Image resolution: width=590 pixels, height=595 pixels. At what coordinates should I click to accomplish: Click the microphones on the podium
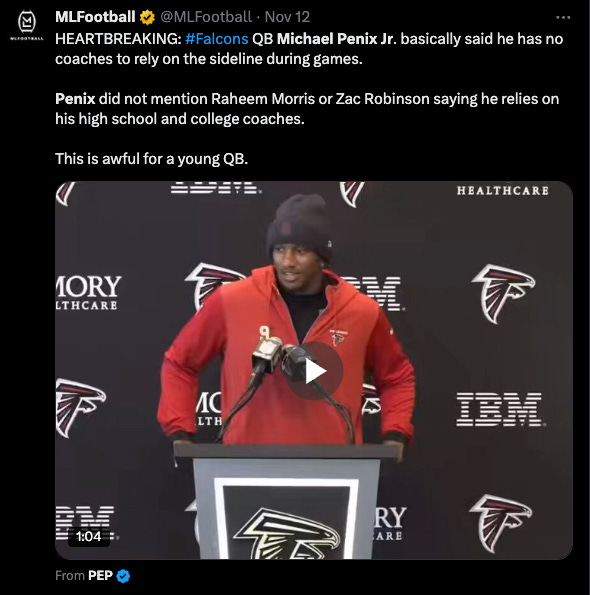[283, 357]
